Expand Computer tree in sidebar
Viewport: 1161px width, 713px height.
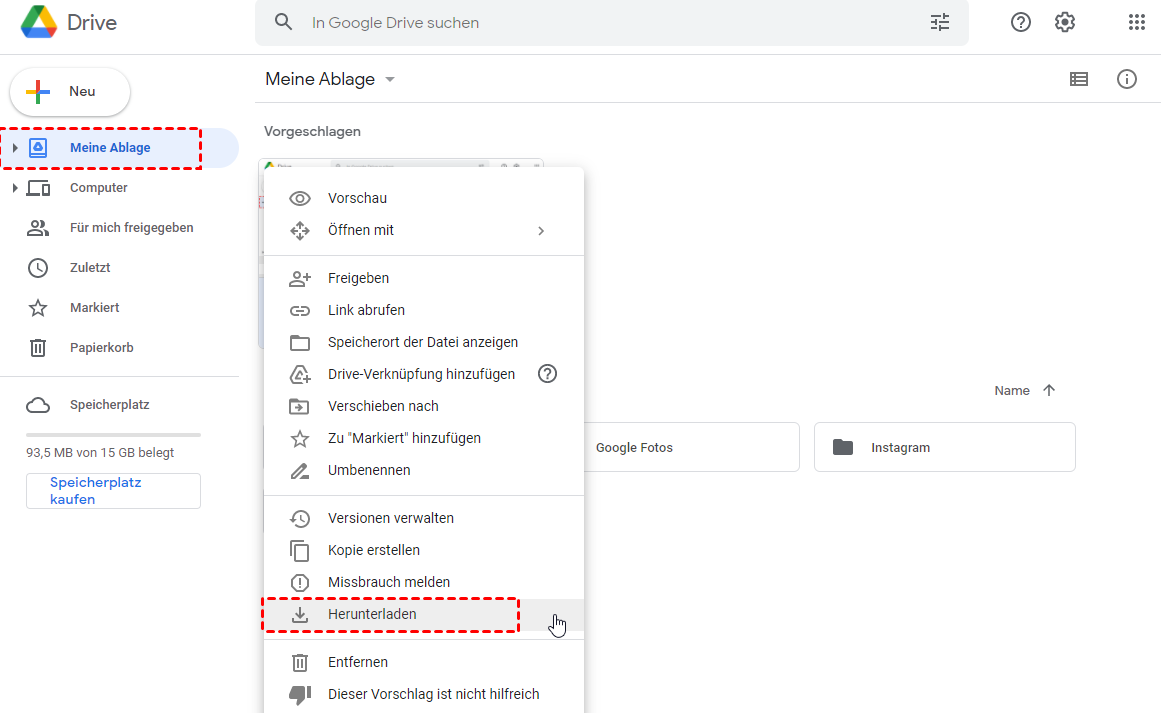pos(15,188)
